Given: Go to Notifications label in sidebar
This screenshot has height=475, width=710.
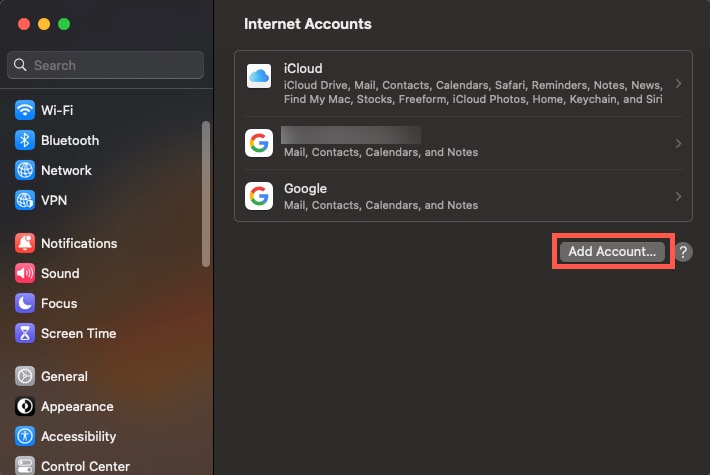Looking at the screenshot, I should [x=79, y=243].
